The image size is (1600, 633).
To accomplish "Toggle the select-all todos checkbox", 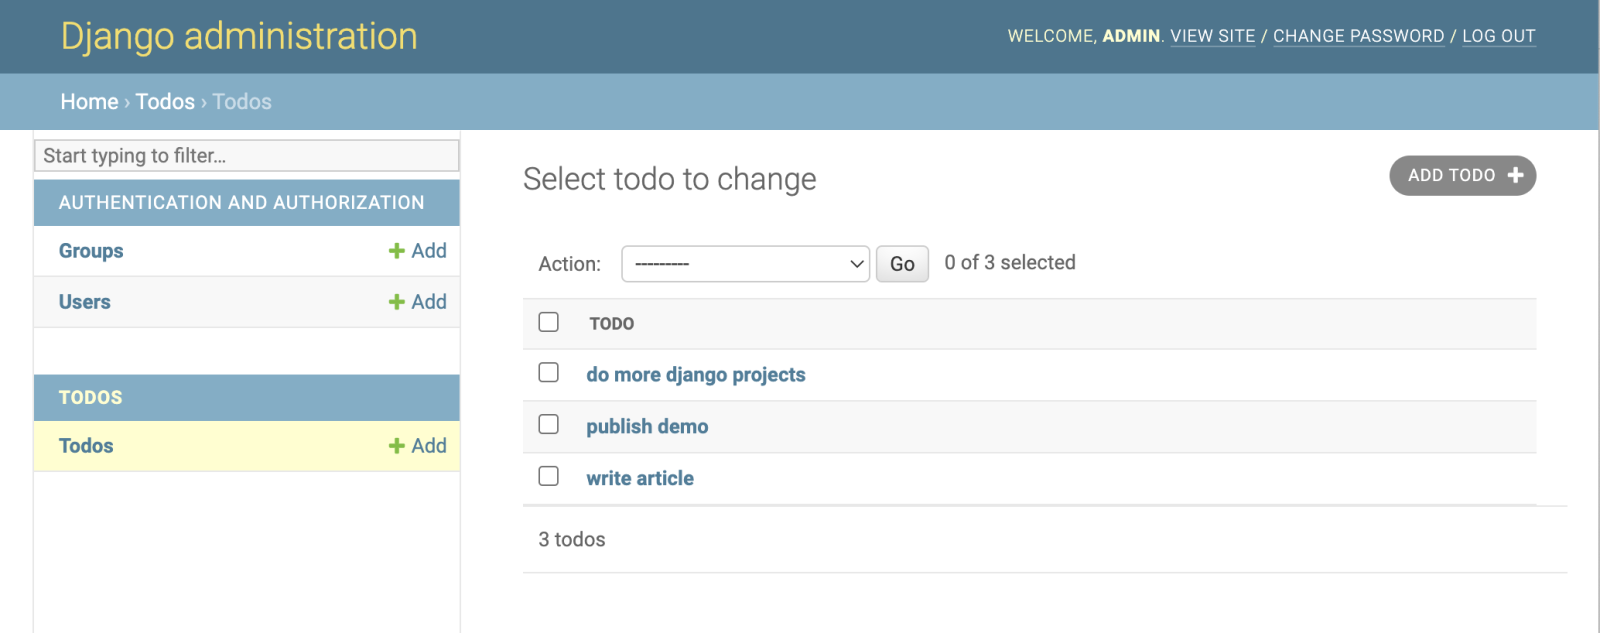I will (549, 322).
